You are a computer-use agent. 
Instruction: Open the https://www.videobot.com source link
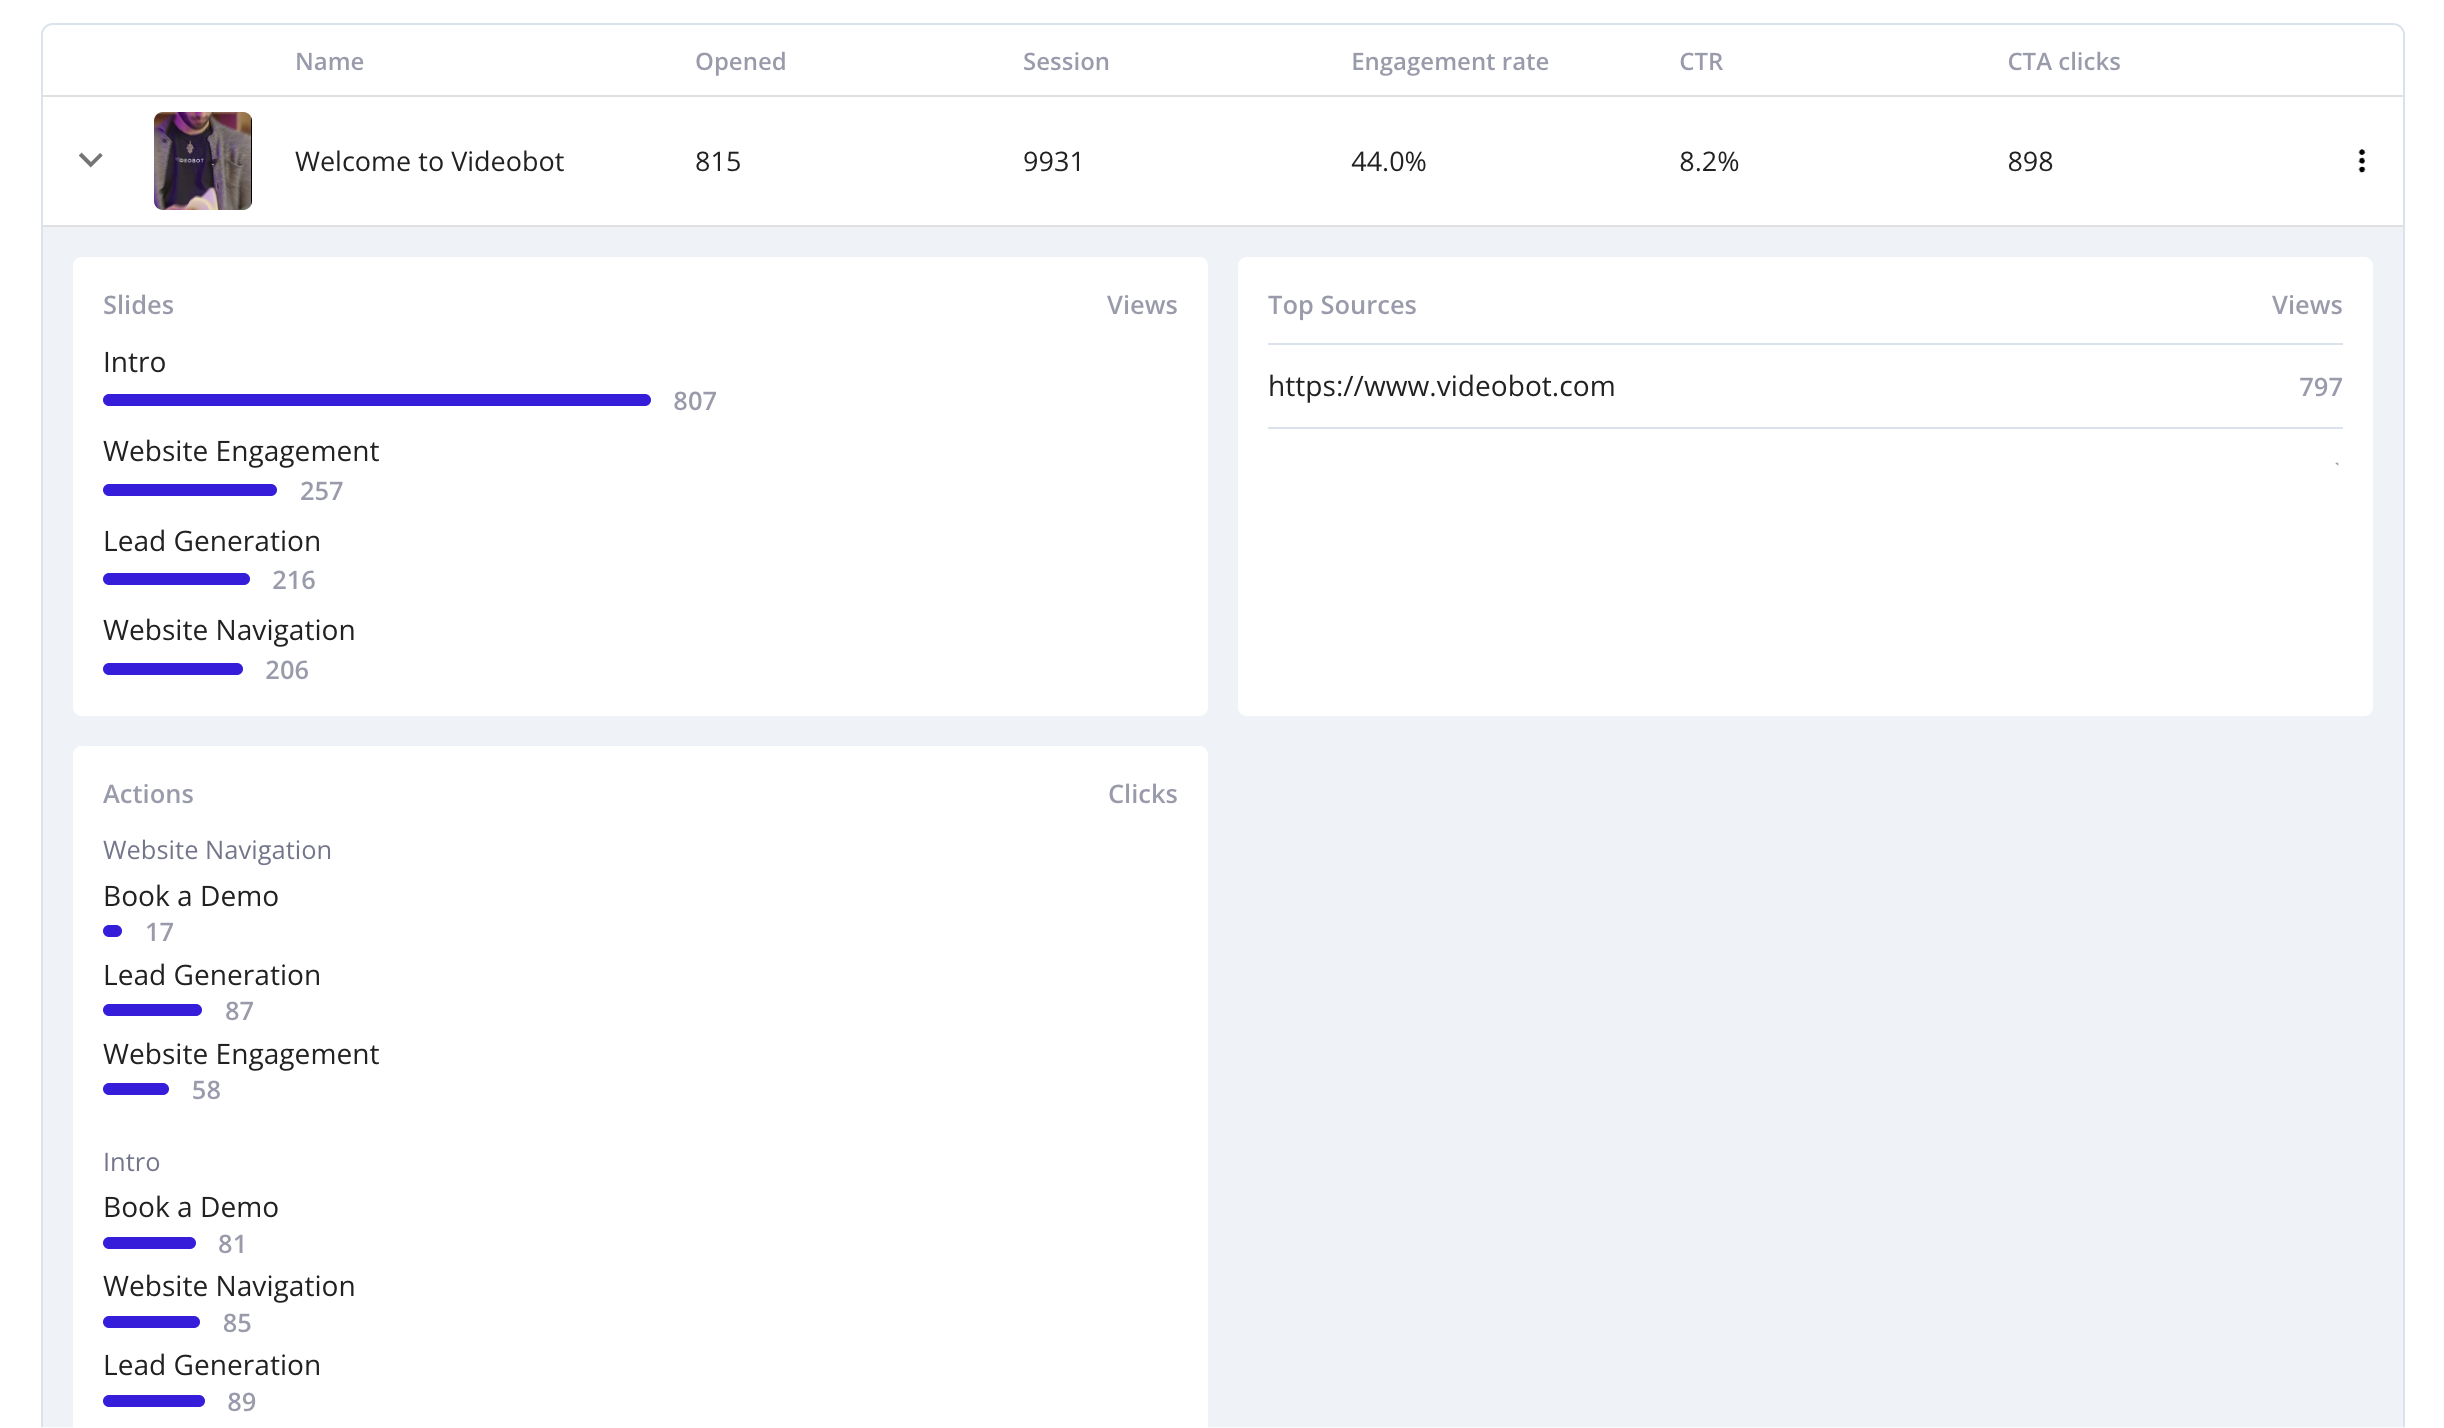click(1441, 386)
